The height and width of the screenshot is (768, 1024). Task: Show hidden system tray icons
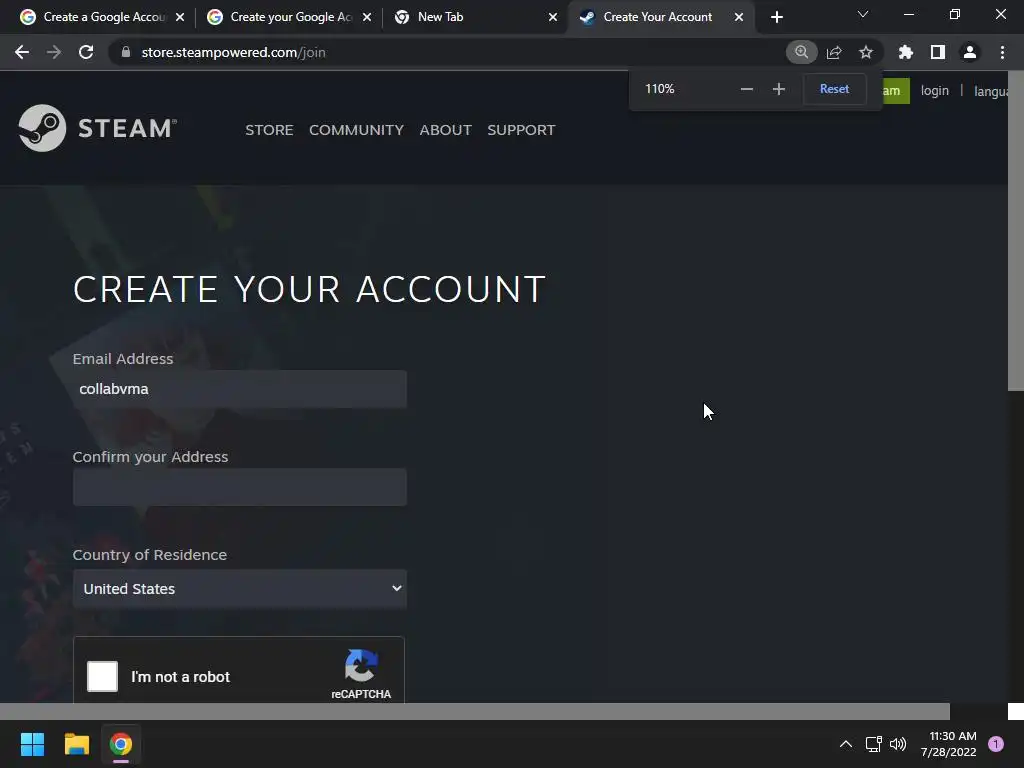pyautogui.click(x=846, y=744)
